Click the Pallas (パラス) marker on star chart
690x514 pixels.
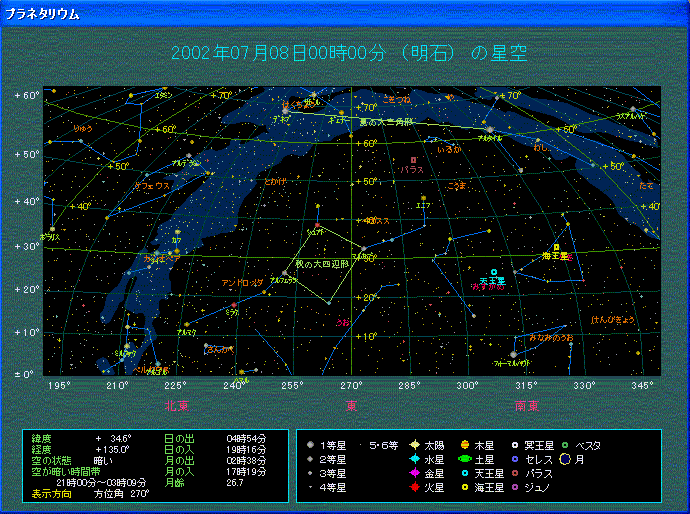point(413,160)
